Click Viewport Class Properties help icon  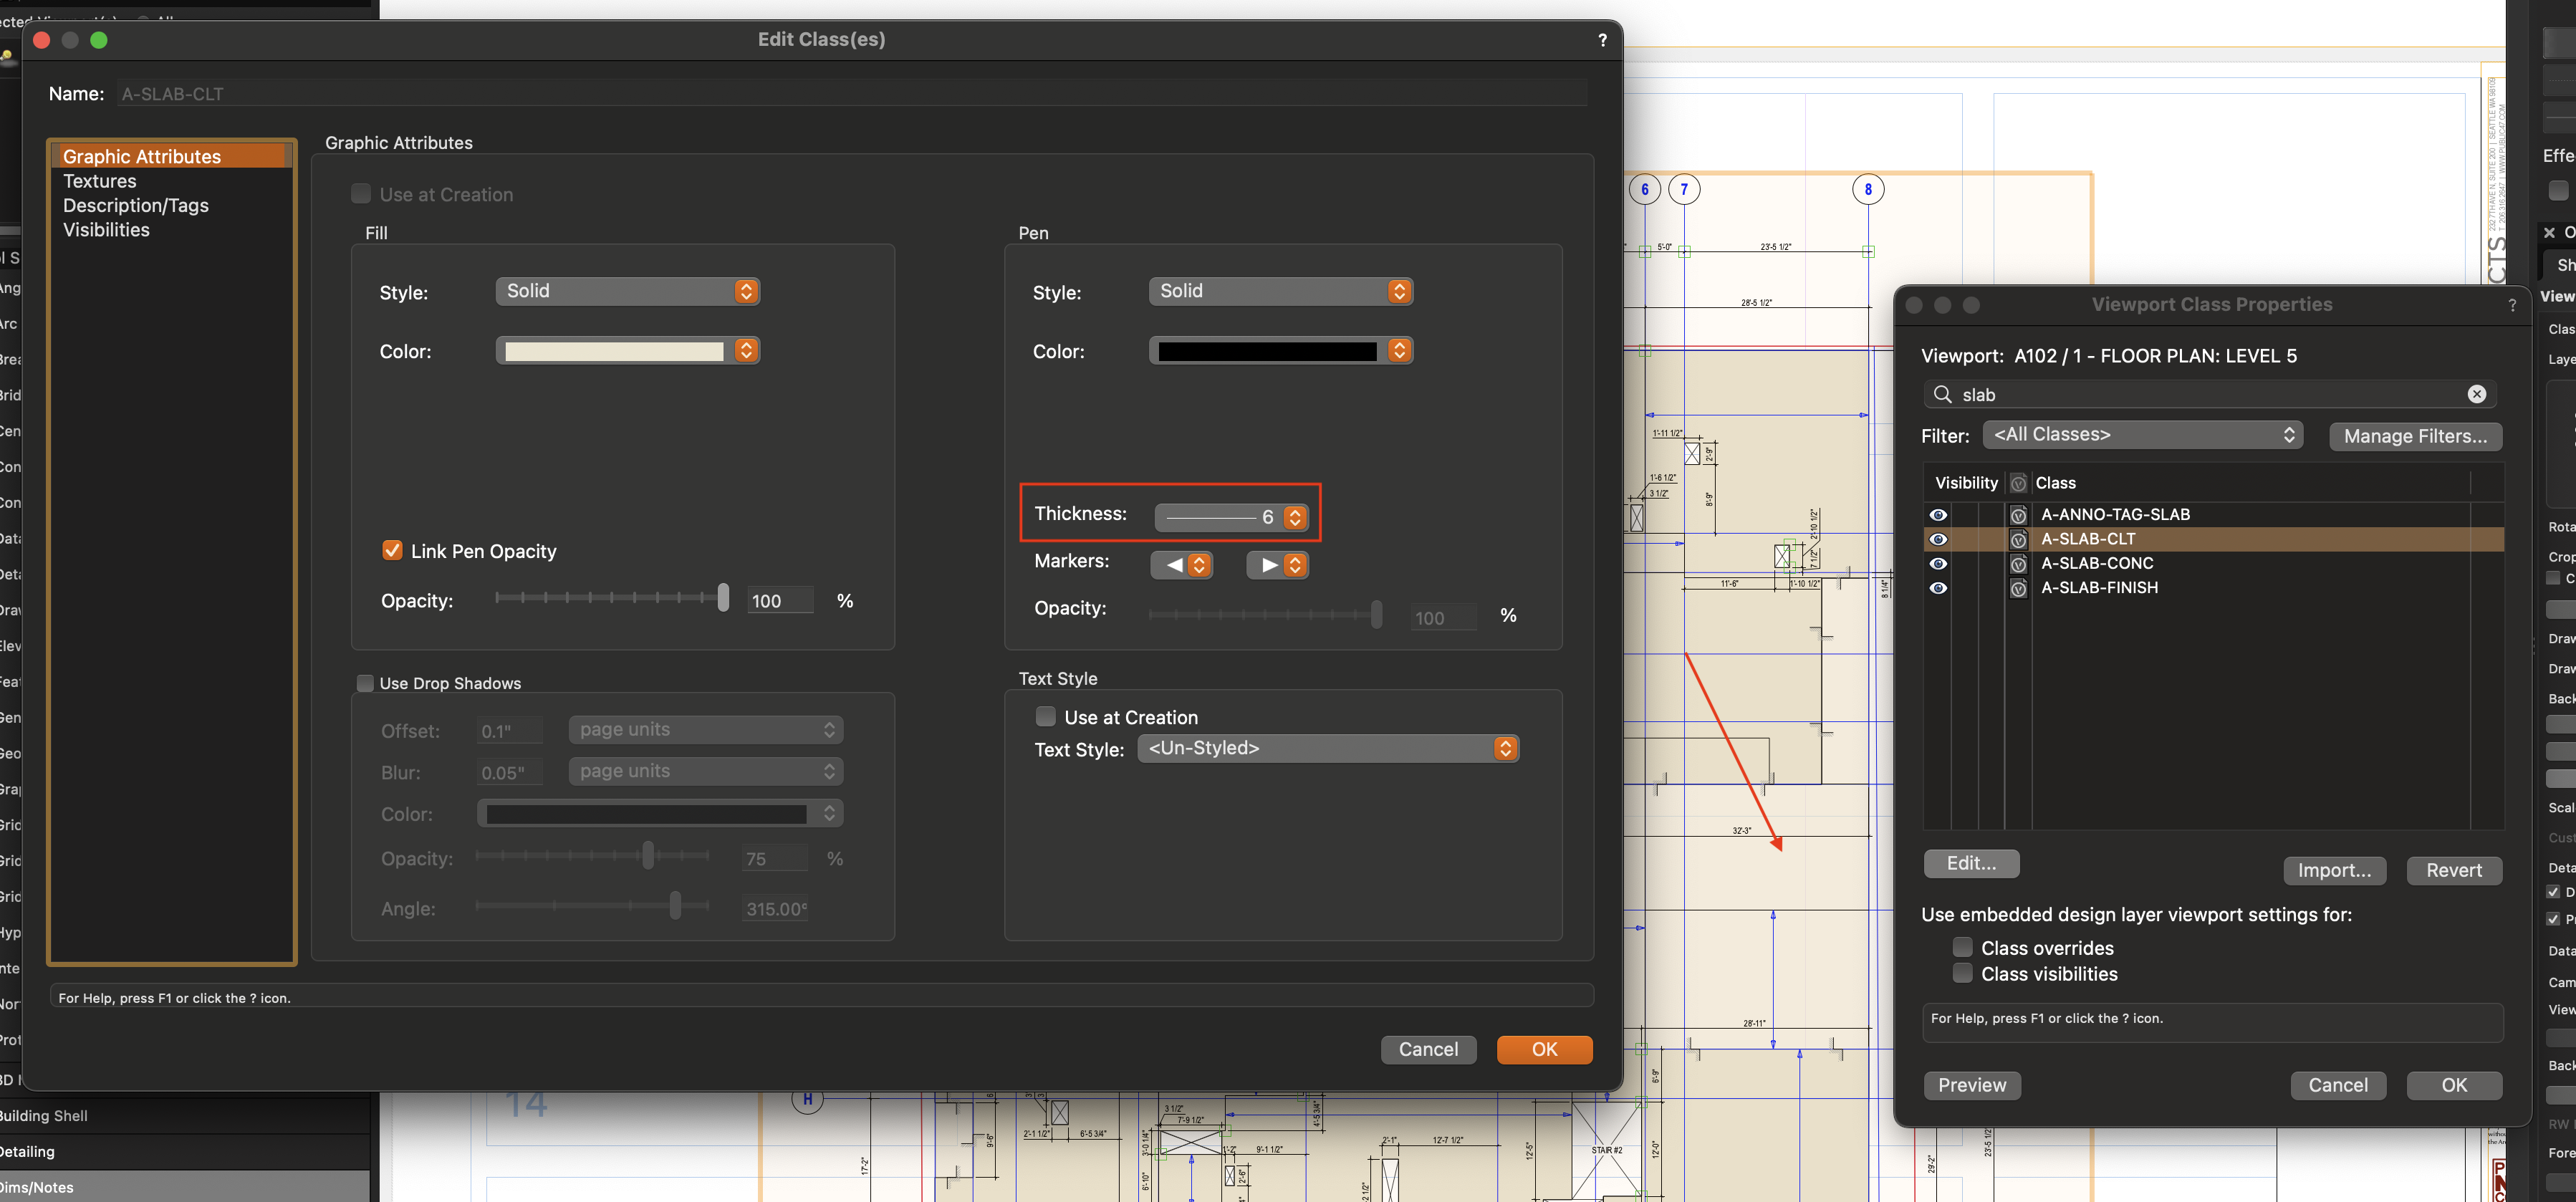pos(2512,306)
